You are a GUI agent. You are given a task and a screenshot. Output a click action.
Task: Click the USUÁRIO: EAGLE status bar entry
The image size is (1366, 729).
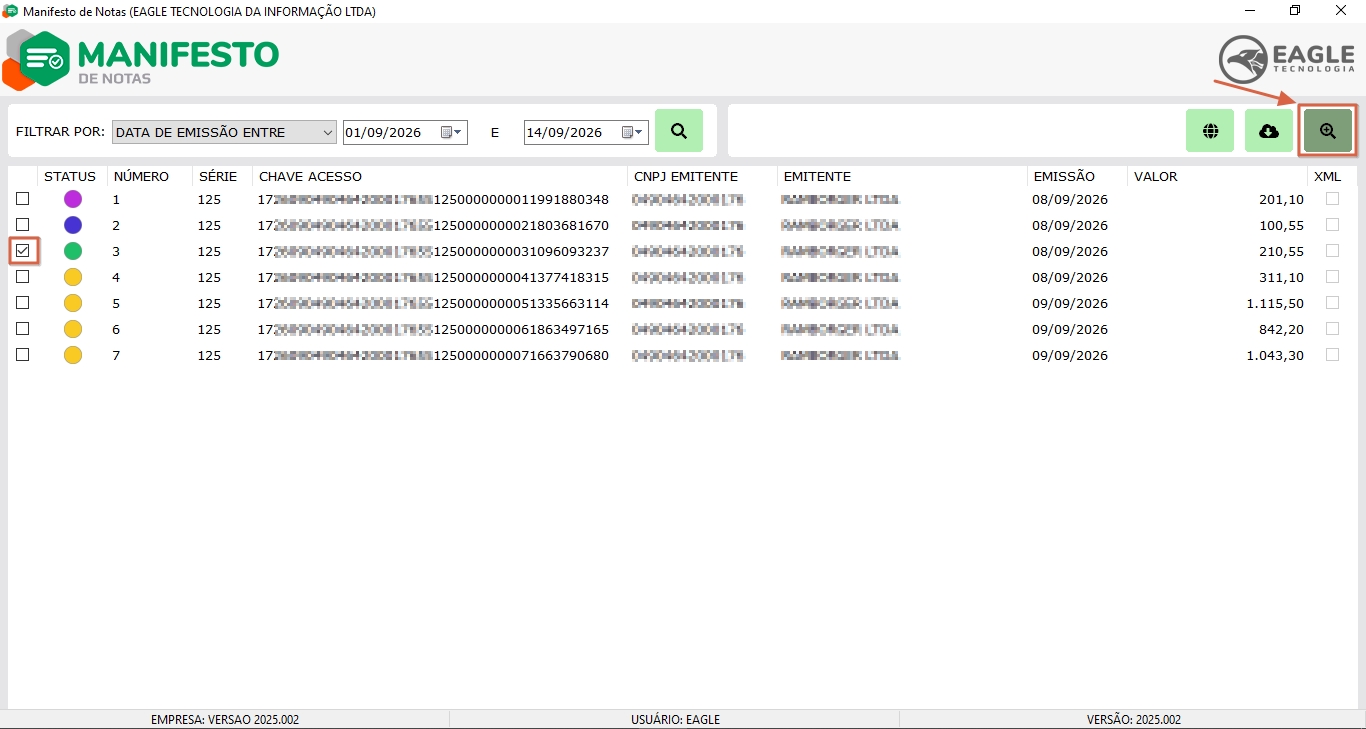675,719
